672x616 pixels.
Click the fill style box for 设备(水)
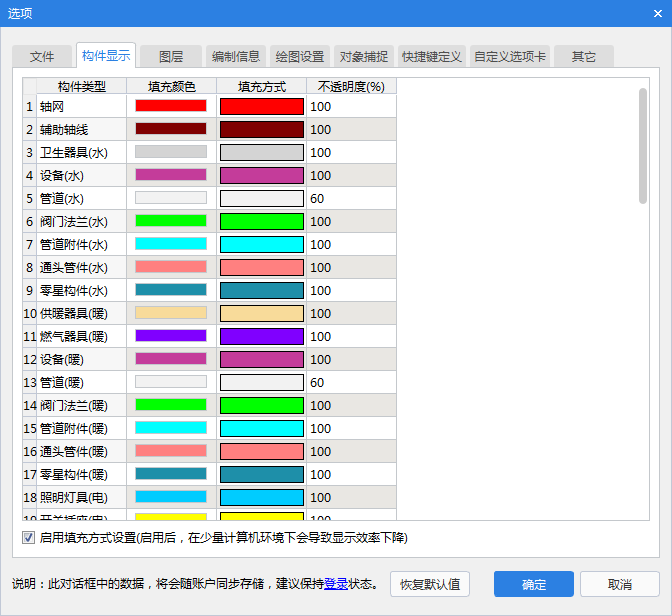tap(261, 175)
